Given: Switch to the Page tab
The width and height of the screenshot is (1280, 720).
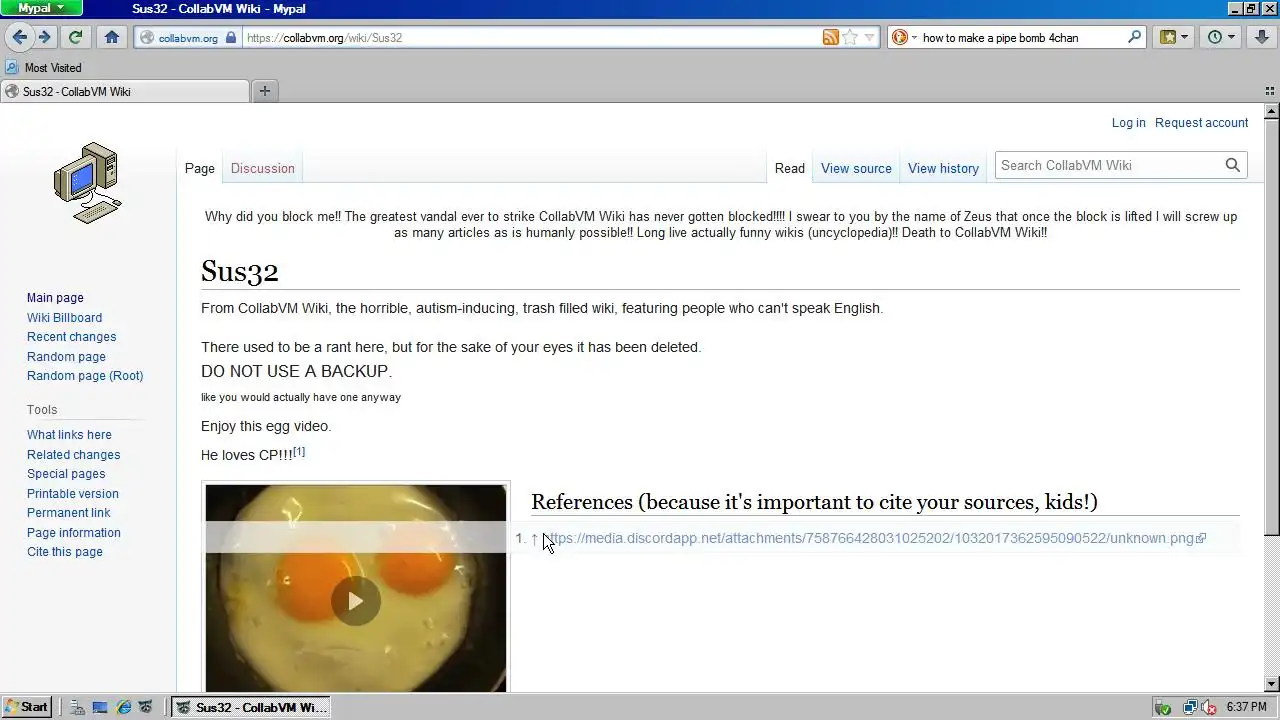Looking at the screenshot, I should (x=200, y=168).
